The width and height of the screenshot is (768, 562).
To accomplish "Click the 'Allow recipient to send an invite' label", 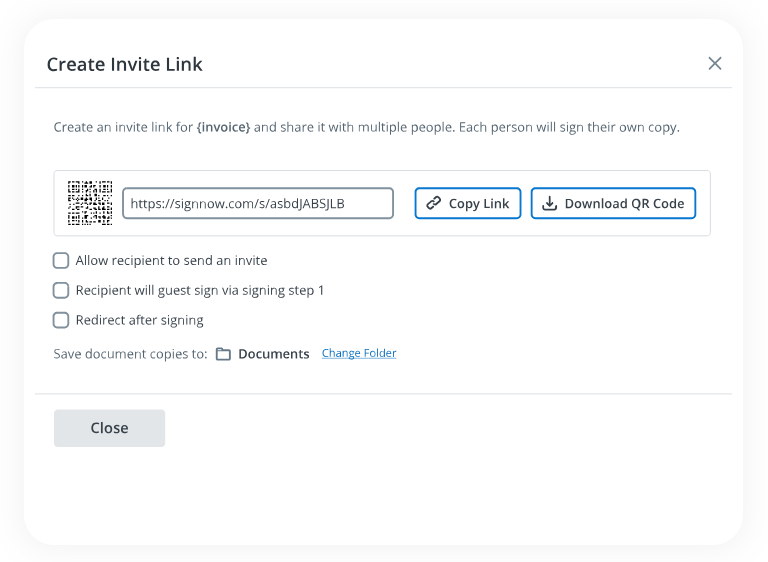I will click(x=171, y=261).
